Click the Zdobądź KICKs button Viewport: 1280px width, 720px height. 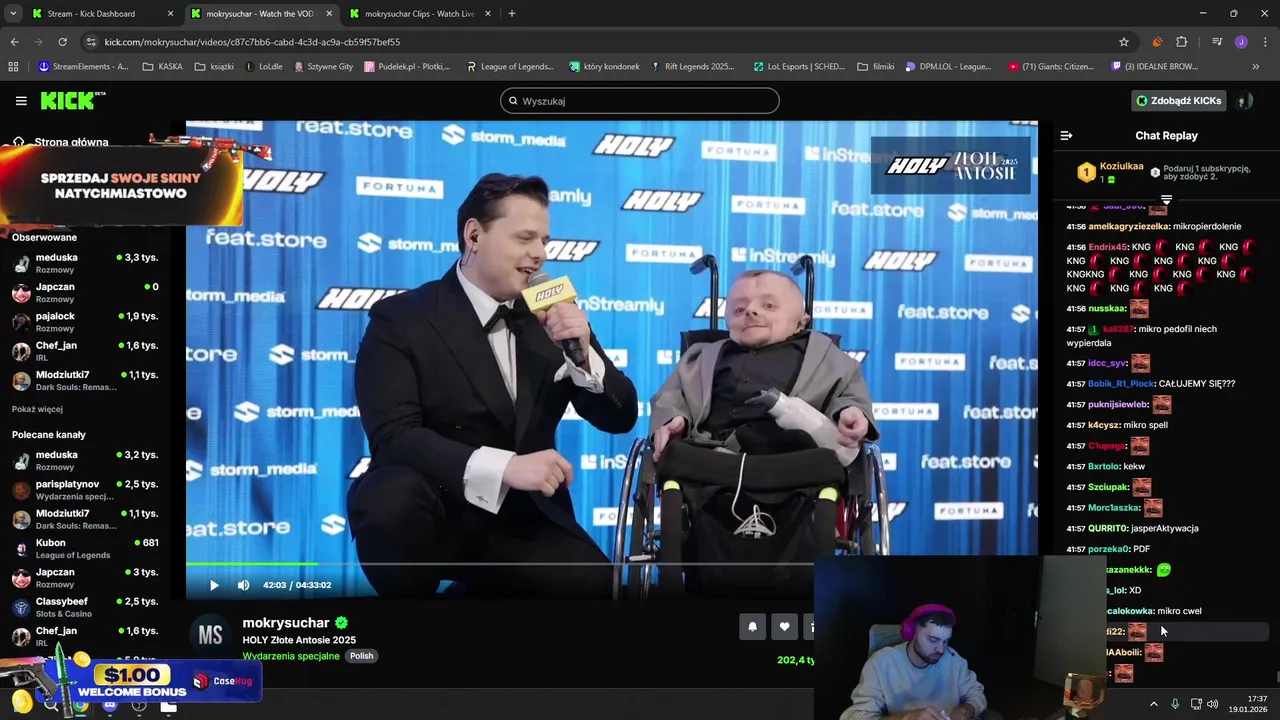pos(1178,101)
